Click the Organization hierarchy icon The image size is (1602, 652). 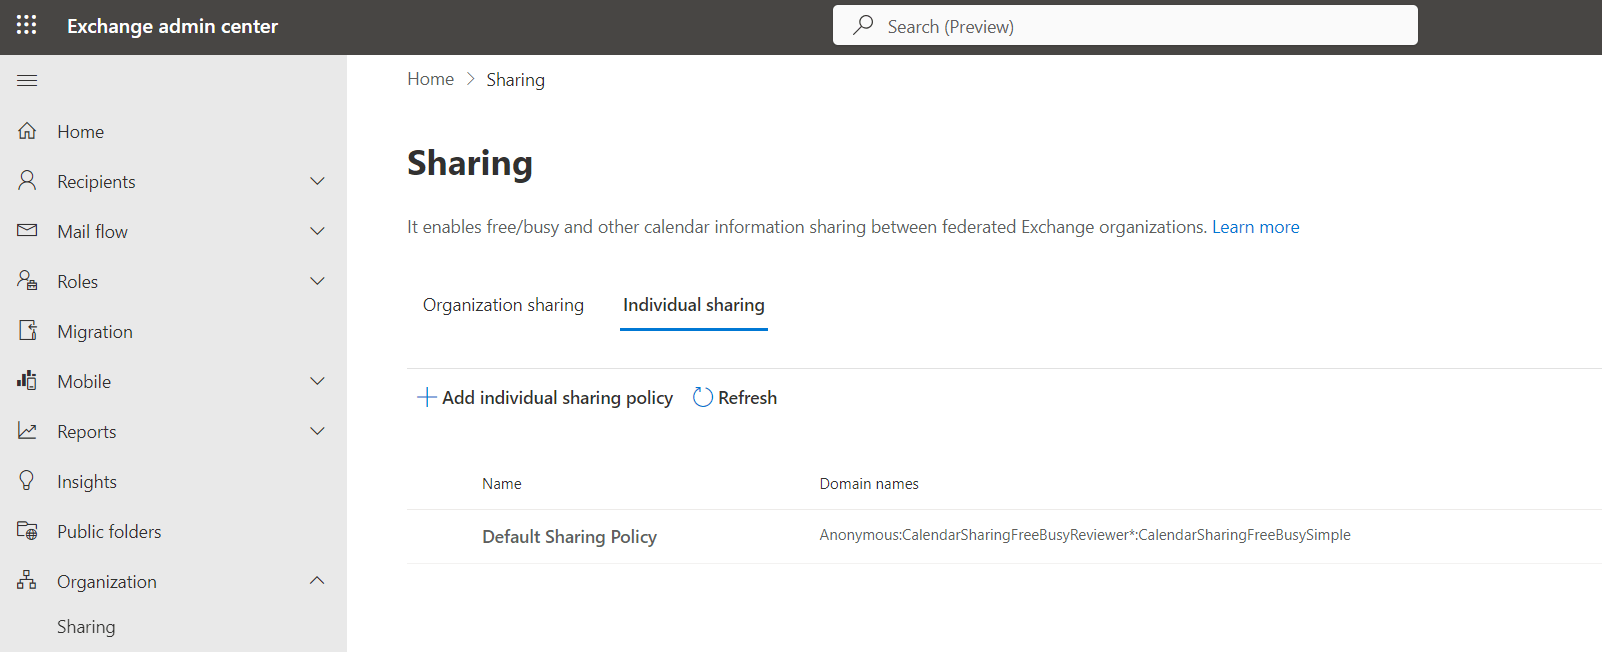click(x=27, y=581)
